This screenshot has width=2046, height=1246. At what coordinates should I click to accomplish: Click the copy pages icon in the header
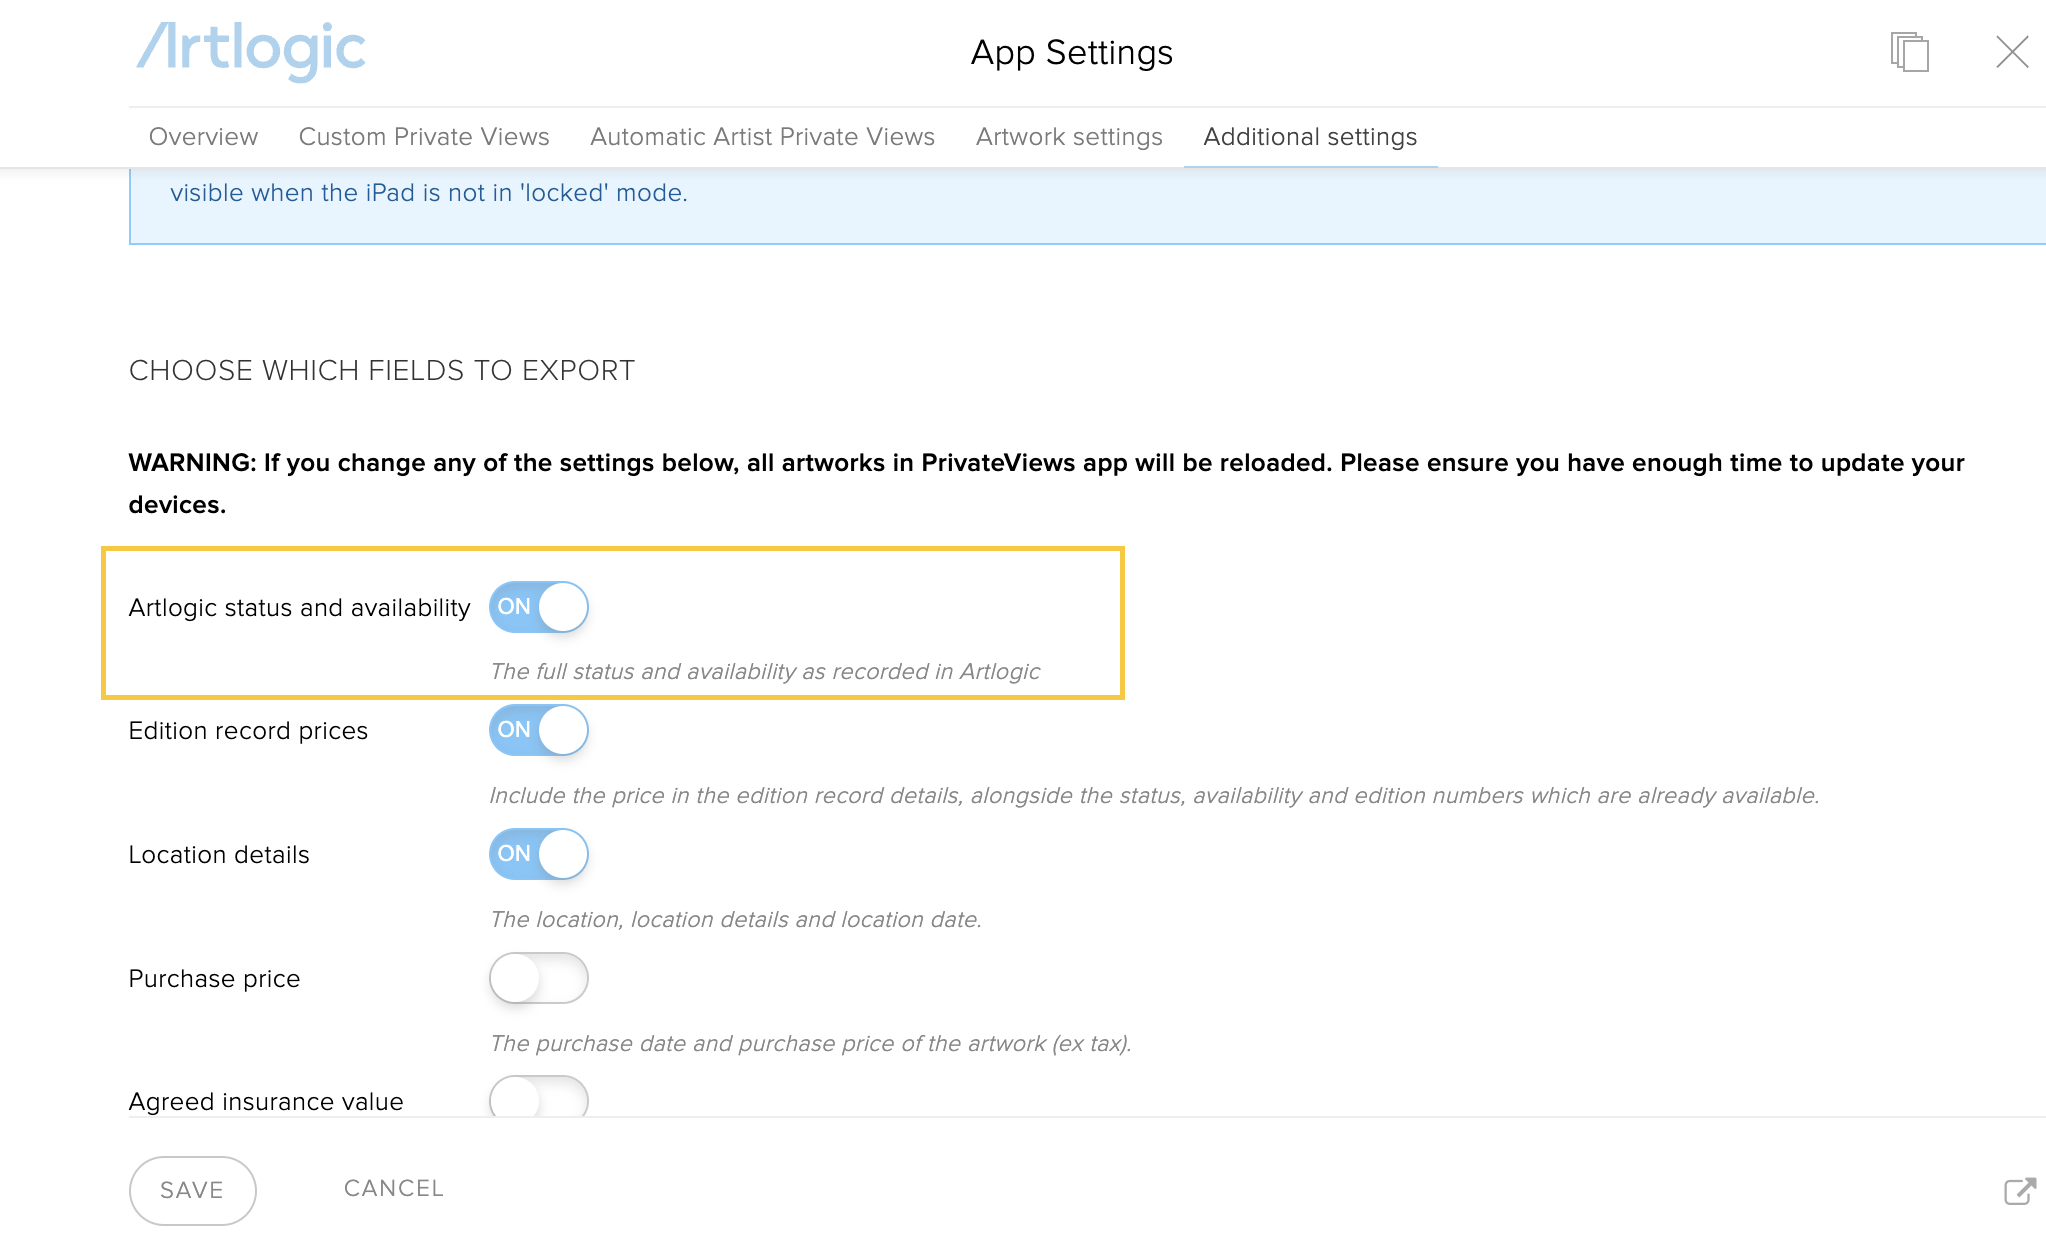point(1909,52)
